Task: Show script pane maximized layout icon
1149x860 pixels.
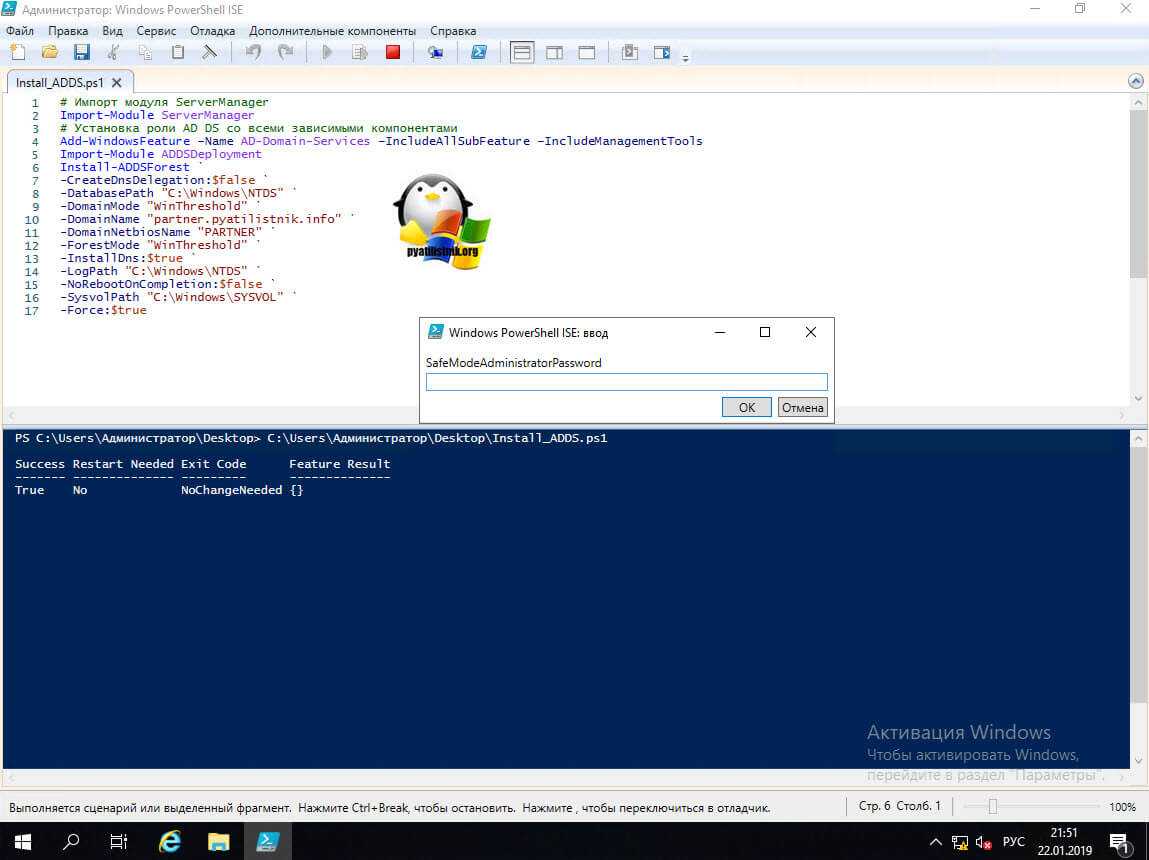Action: coord(587,53)
